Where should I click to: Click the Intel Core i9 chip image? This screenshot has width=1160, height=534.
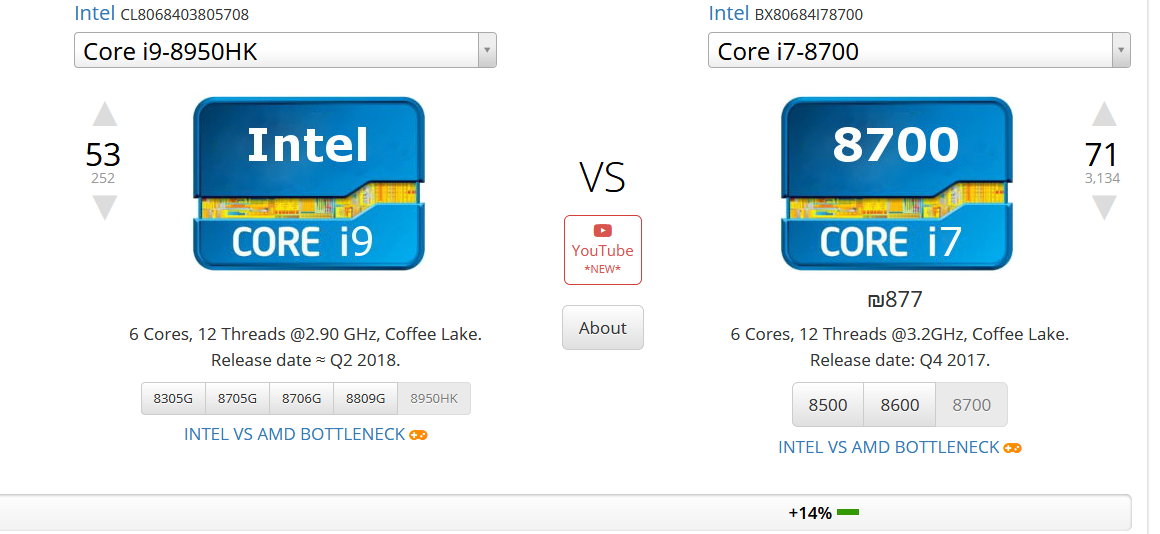click(308, 183)
